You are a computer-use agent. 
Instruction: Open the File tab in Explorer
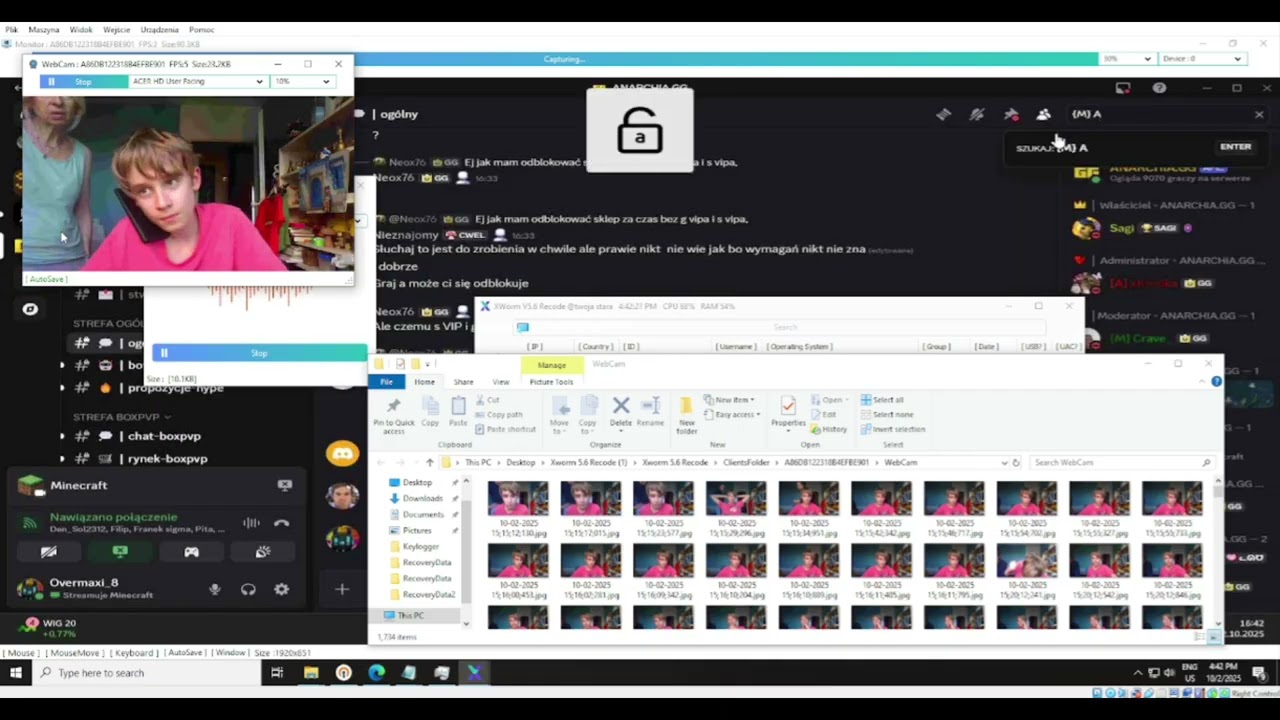(x=386, y=382)
